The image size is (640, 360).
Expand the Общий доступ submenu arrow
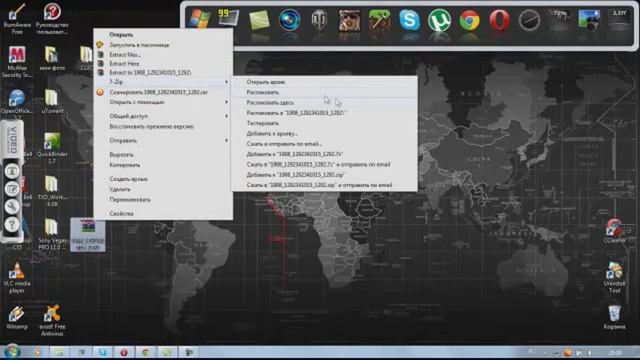pyautogui.click(x=227, y=116)
